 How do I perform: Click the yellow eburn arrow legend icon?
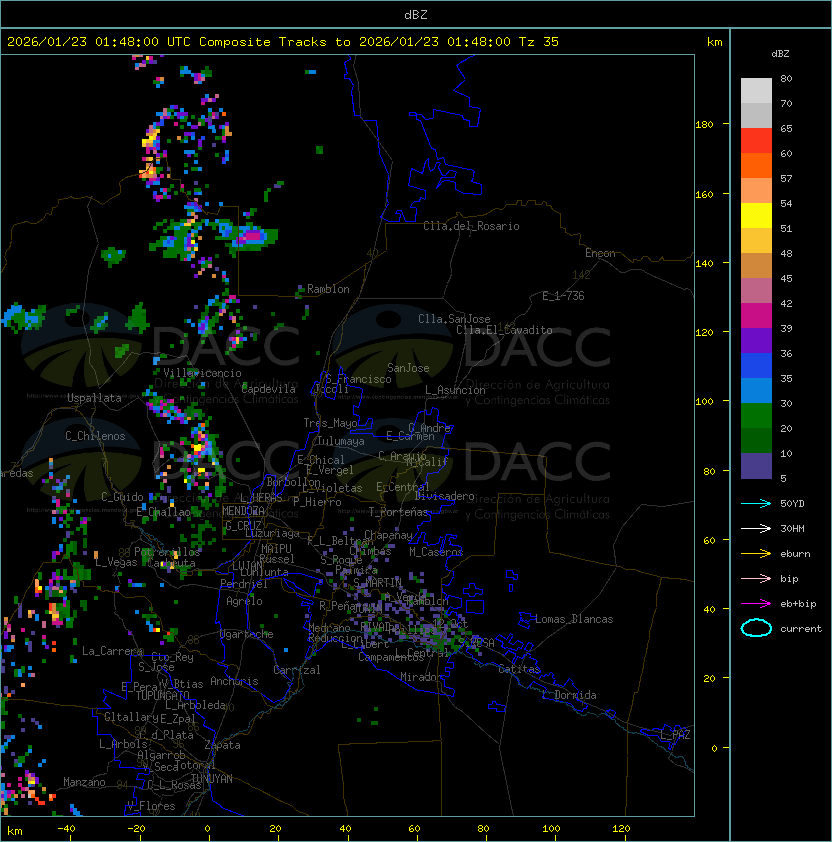pos(756,554)
